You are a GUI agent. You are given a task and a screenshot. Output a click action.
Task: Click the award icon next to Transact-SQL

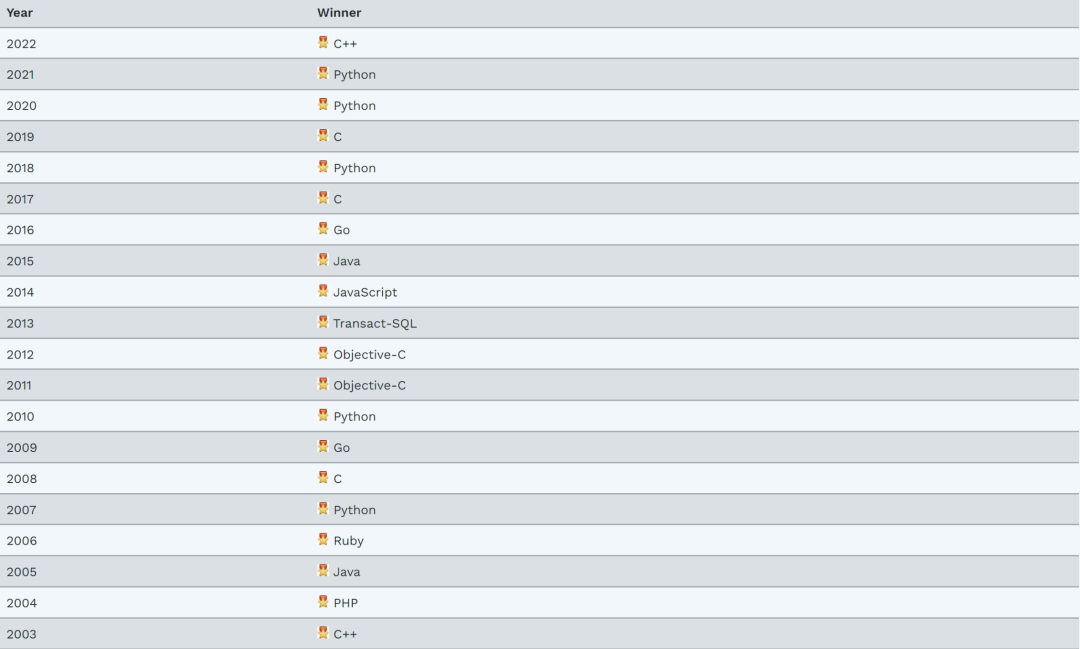click(x=322, y=322)
